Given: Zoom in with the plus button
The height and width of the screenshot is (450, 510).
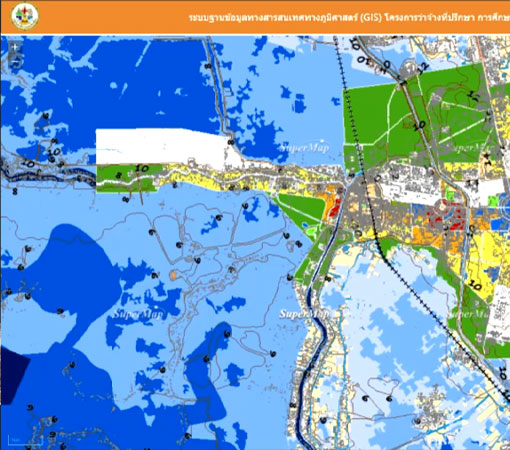Looking at the screenshot, I should 15,47.
